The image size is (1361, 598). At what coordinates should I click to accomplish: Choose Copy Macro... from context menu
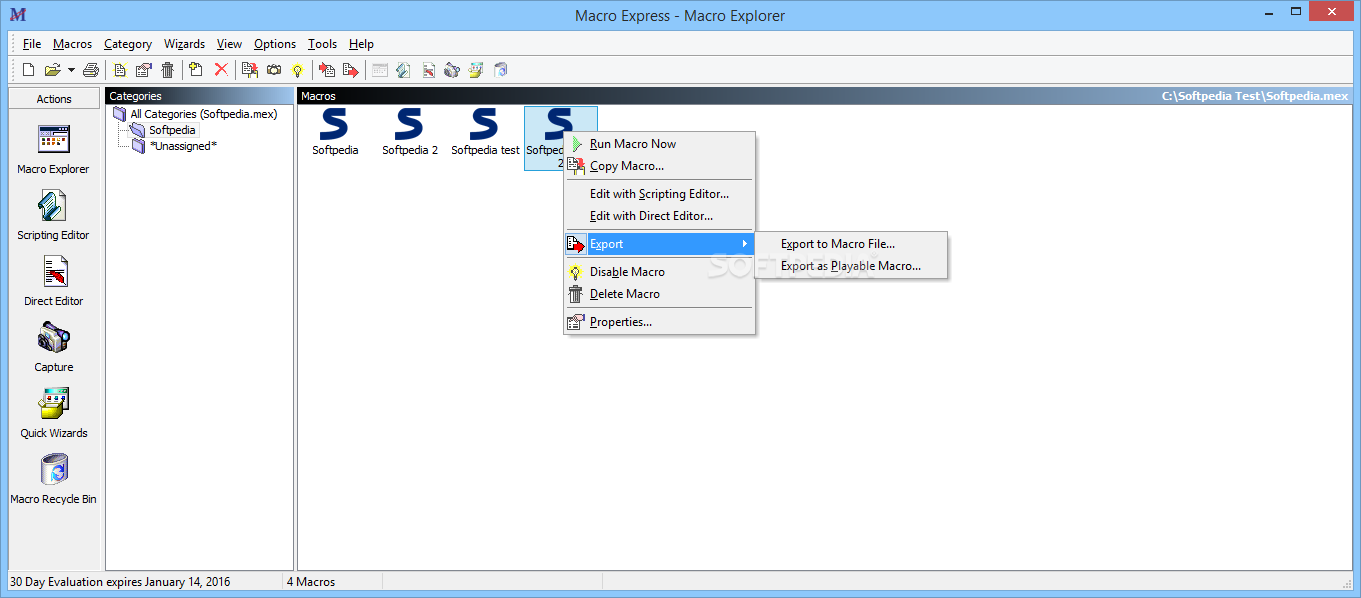pyautogui.click(x=659, y=166)
